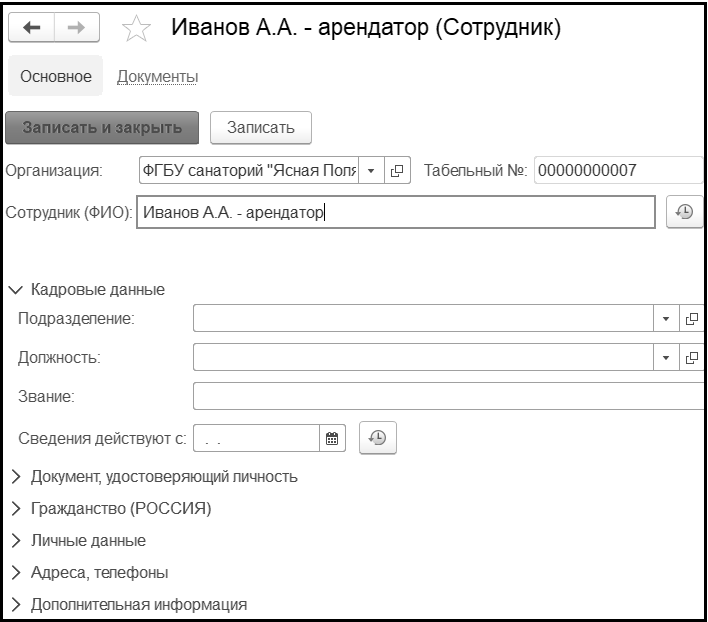Open the Должность dropdown list
Screen dimensions: 708x622
click(x=666, y=358)
